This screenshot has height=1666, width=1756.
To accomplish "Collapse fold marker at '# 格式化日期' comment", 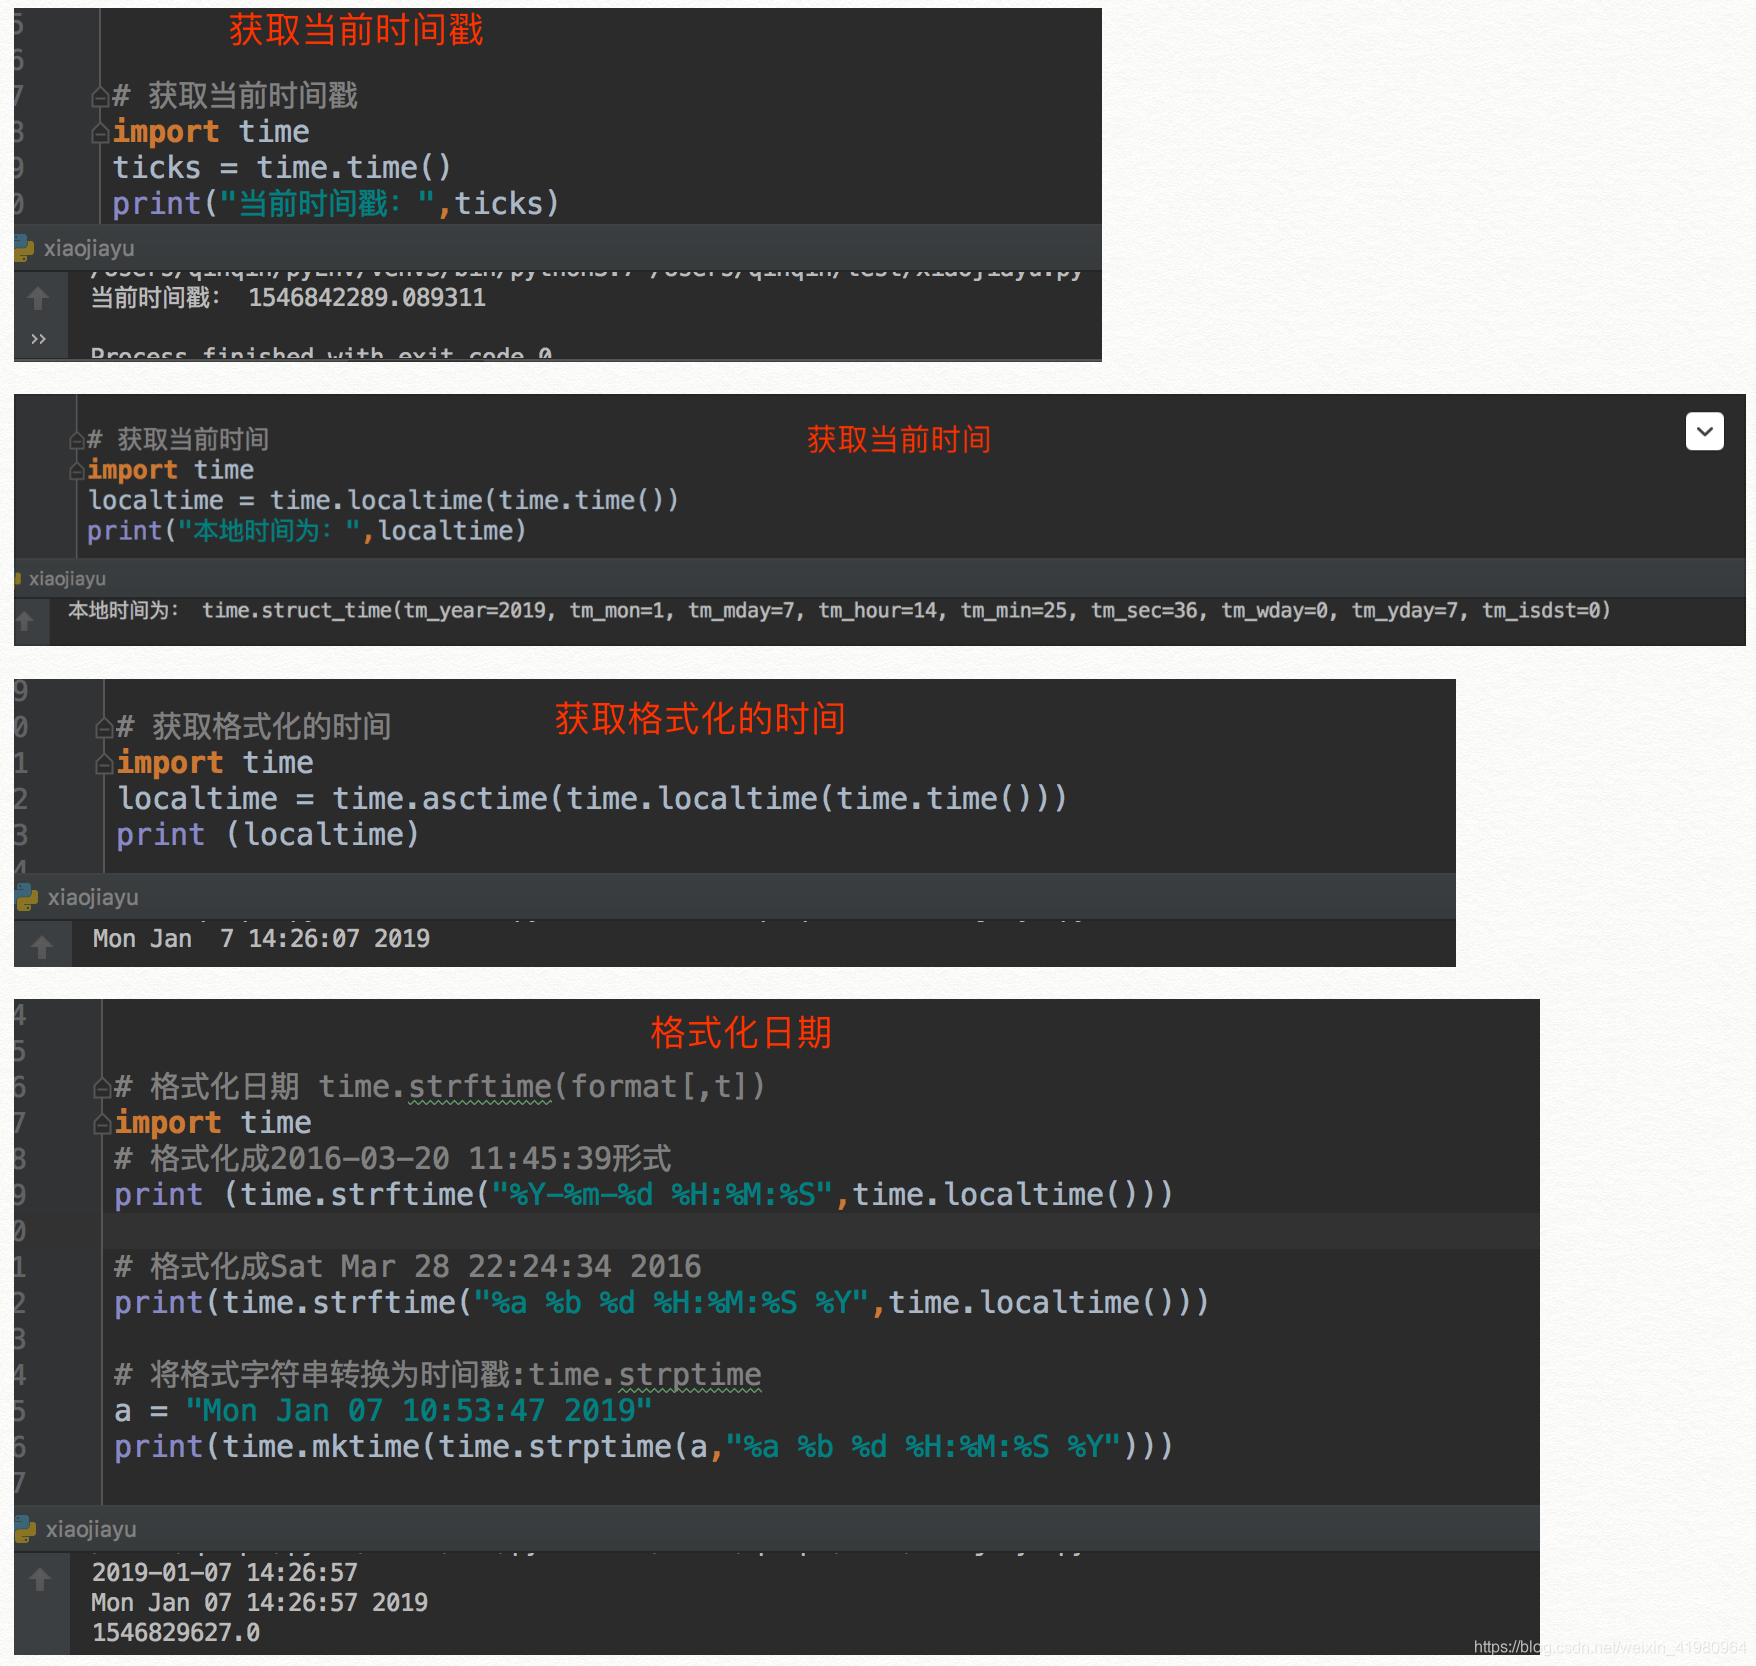I will pyautogui.click(x=102, y=1087).
